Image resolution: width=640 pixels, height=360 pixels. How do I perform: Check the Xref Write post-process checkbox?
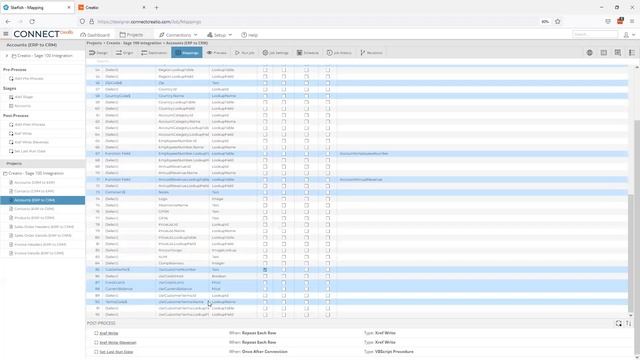point(96,333)
